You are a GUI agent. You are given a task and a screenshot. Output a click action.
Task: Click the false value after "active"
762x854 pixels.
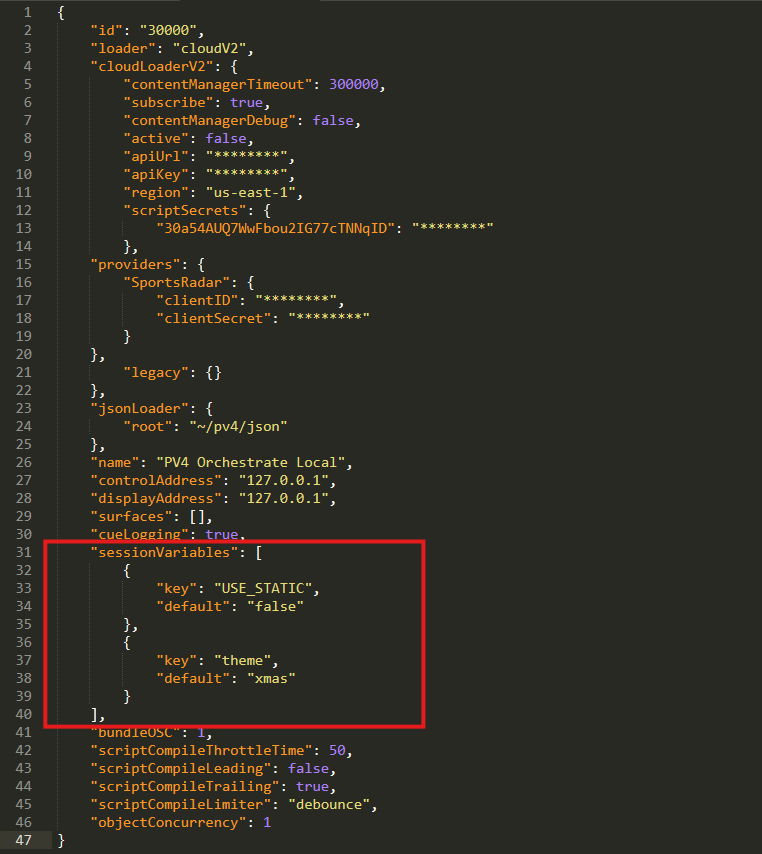tap(226, 138)
